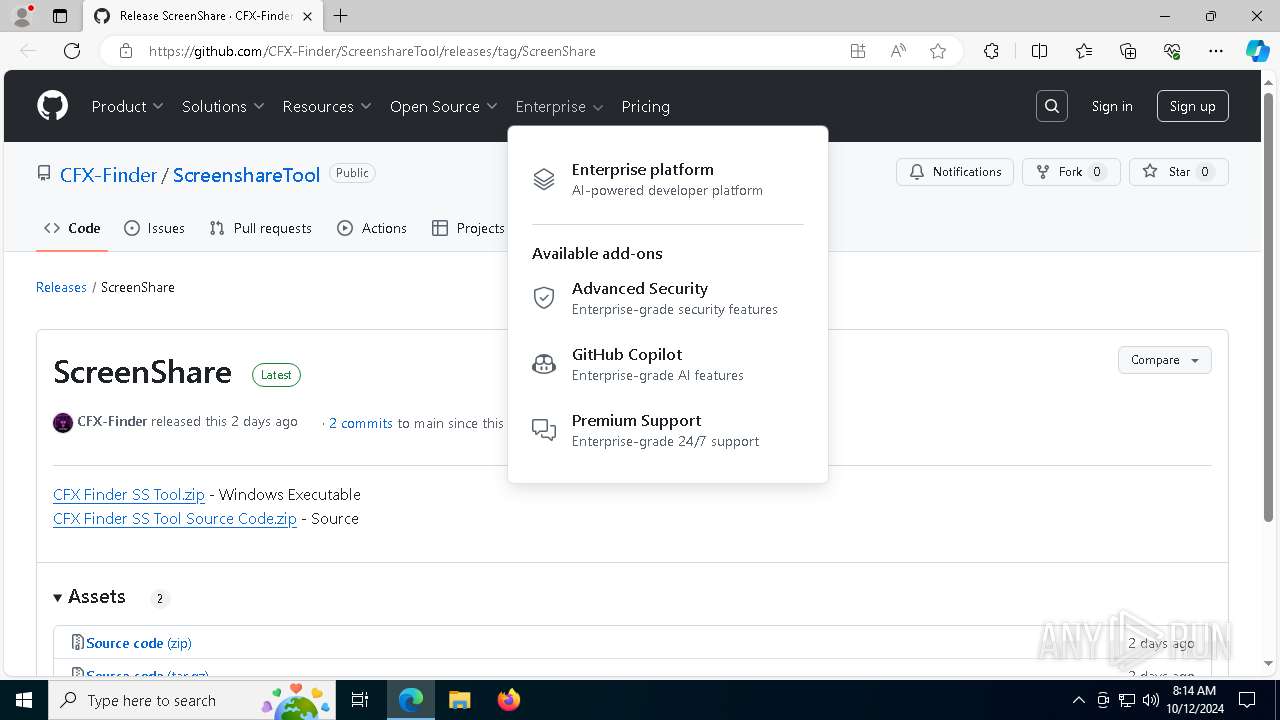Expand the Resources menu
Viewport: 1280px width, 720px height.
[327, 106]
